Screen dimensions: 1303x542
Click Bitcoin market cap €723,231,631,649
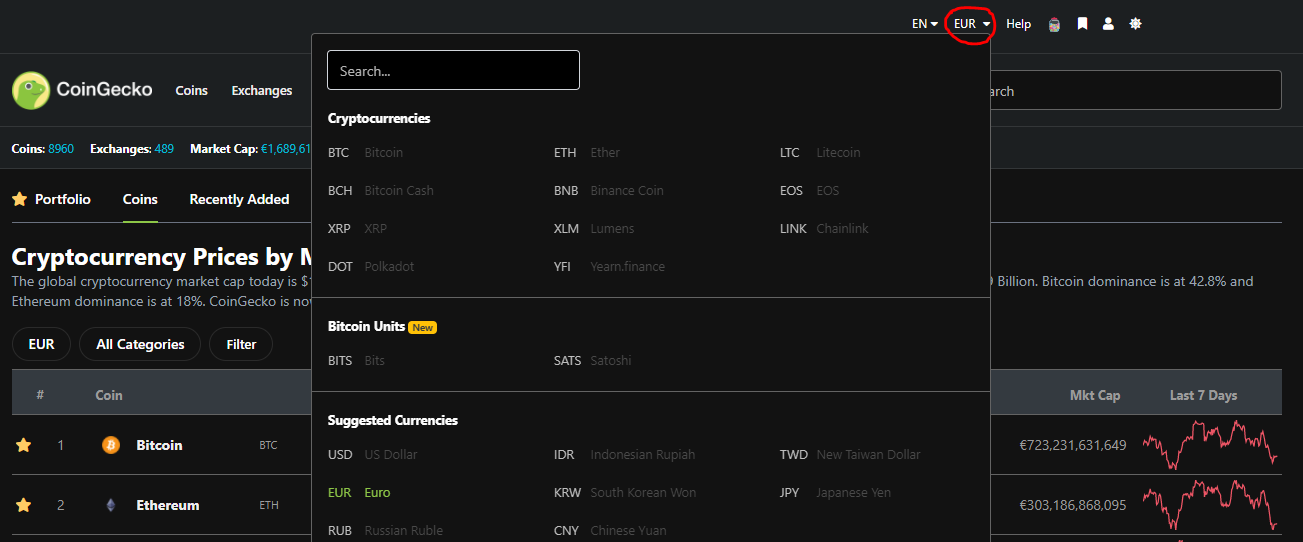pyautogui.click(x=1073, y=445)
